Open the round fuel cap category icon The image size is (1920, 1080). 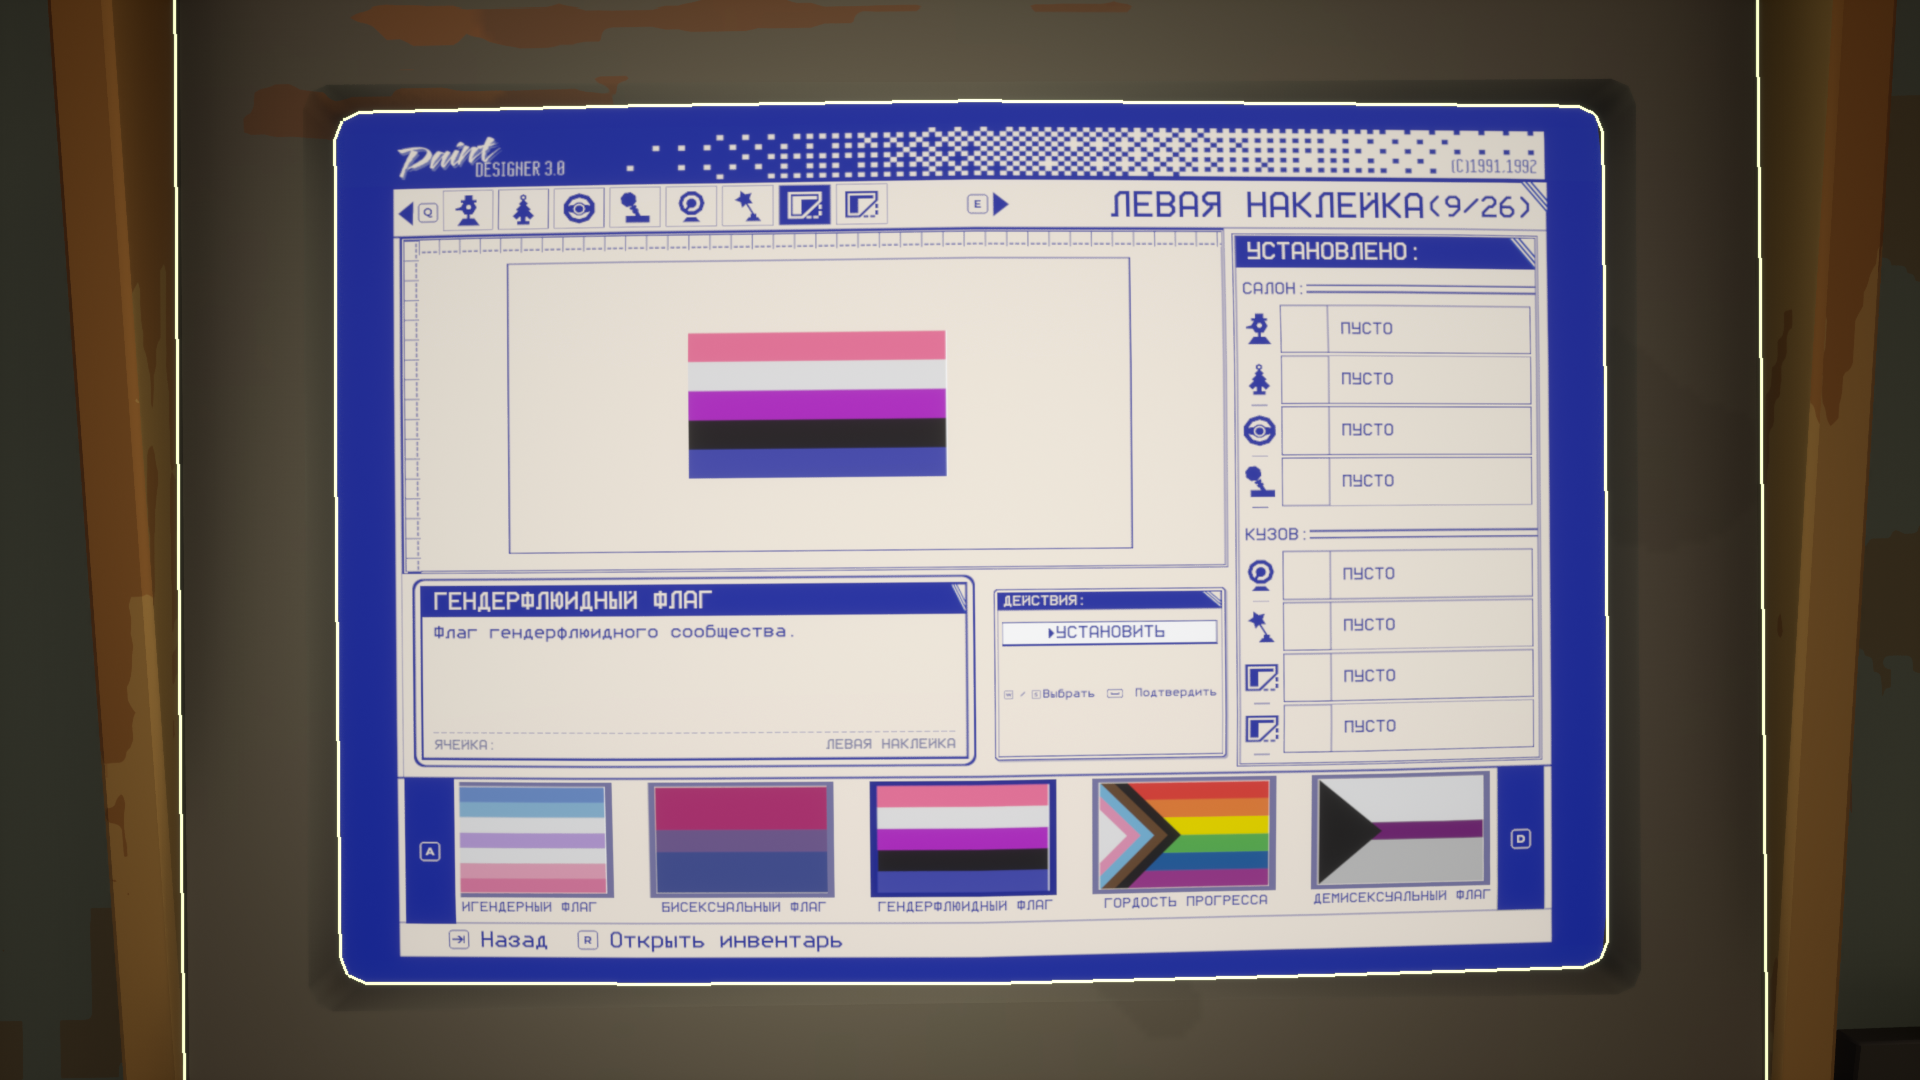(x=691, y=206)
